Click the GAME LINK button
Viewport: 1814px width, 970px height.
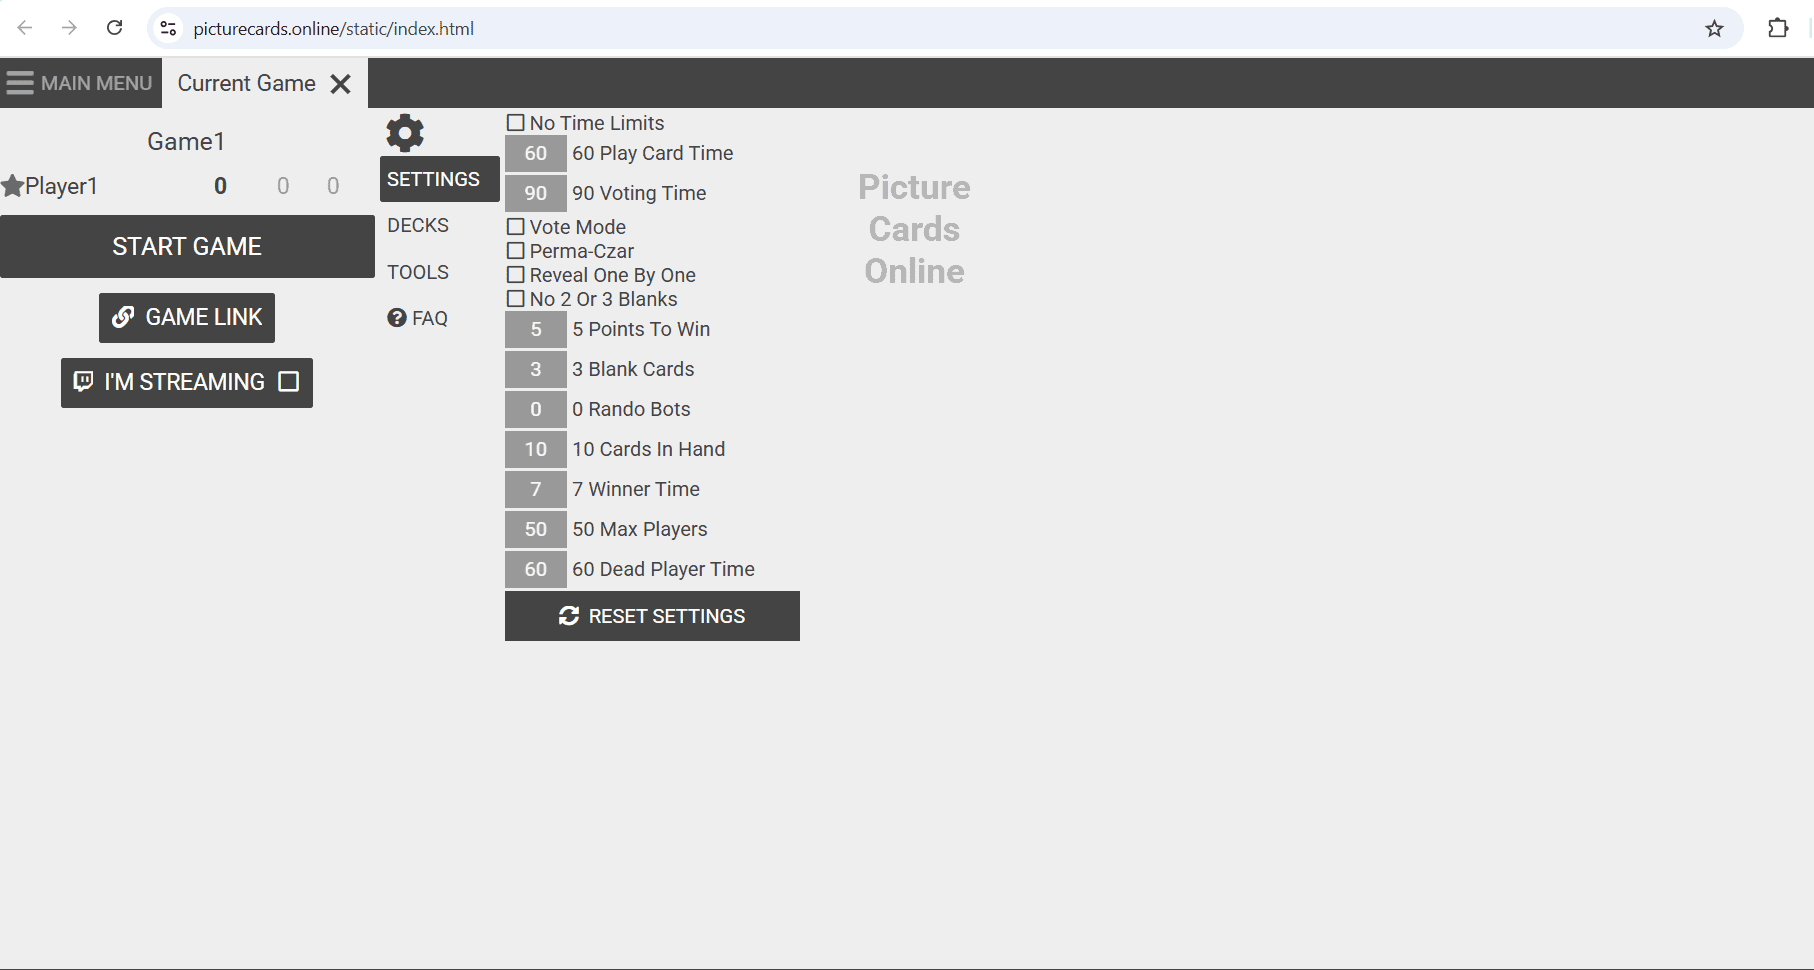[x=187, y=317]
